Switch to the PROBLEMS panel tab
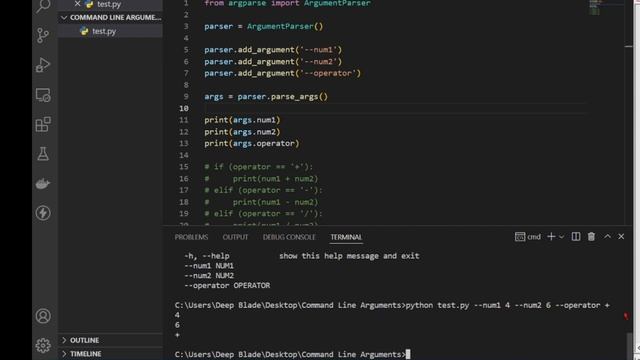Viewport: 640px width, 360px height. tap(191, 237)
